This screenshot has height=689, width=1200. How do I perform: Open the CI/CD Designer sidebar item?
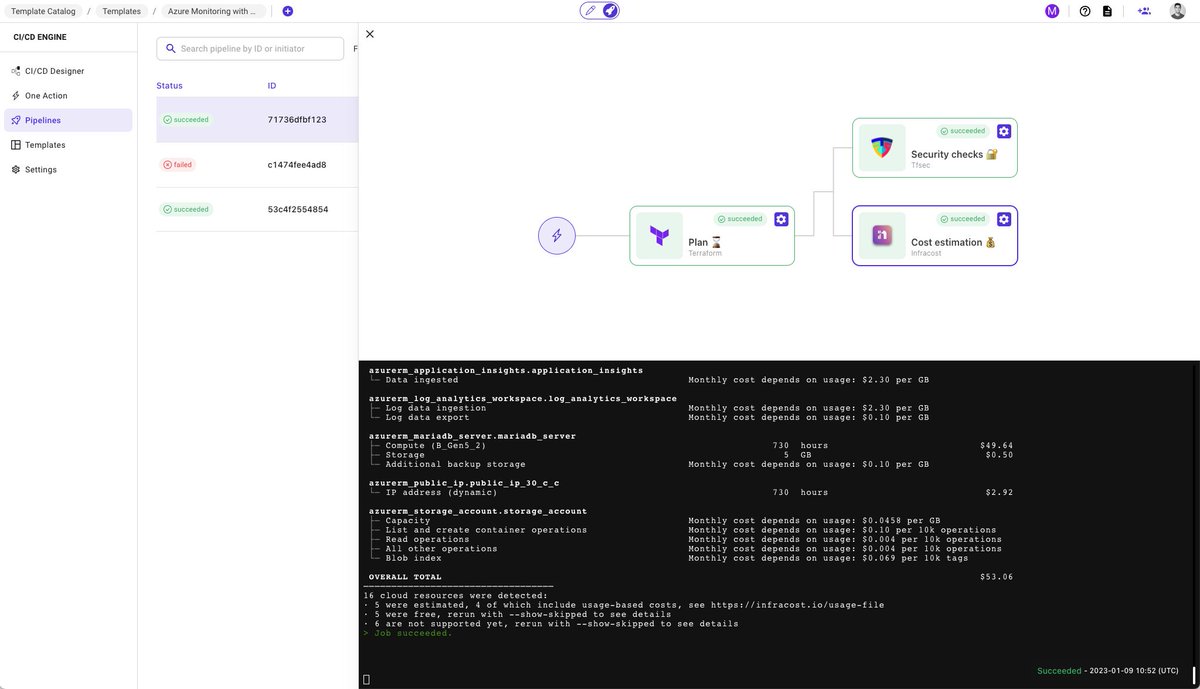click(x=49, y=70)
